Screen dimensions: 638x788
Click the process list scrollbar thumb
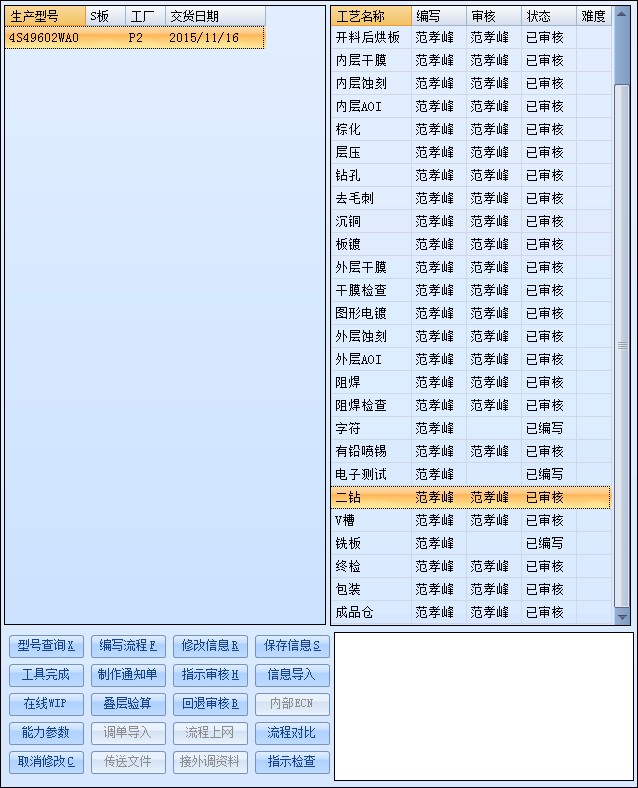coord(622,346)
